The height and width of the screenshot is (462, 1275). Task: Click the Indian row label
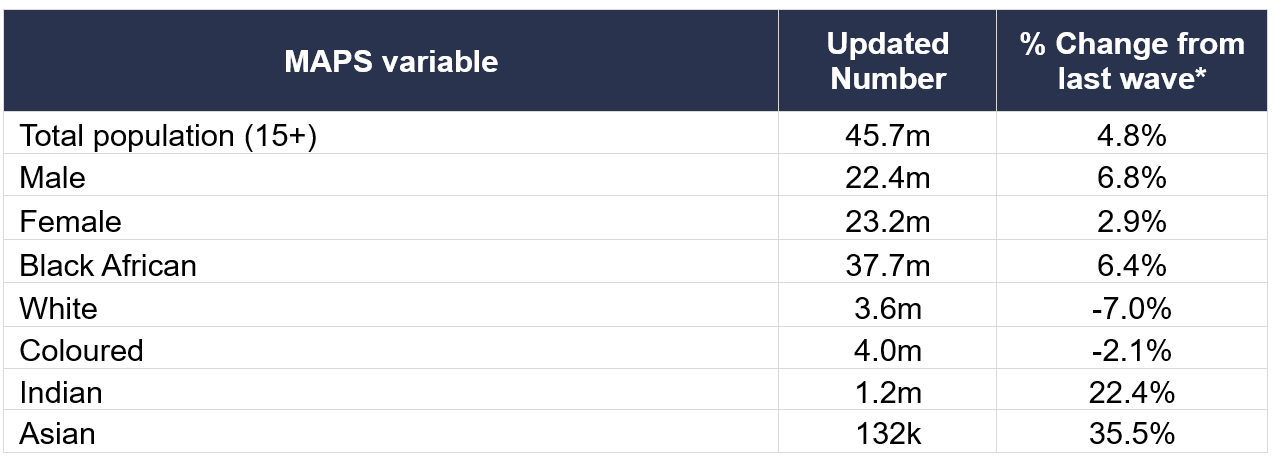61,393
